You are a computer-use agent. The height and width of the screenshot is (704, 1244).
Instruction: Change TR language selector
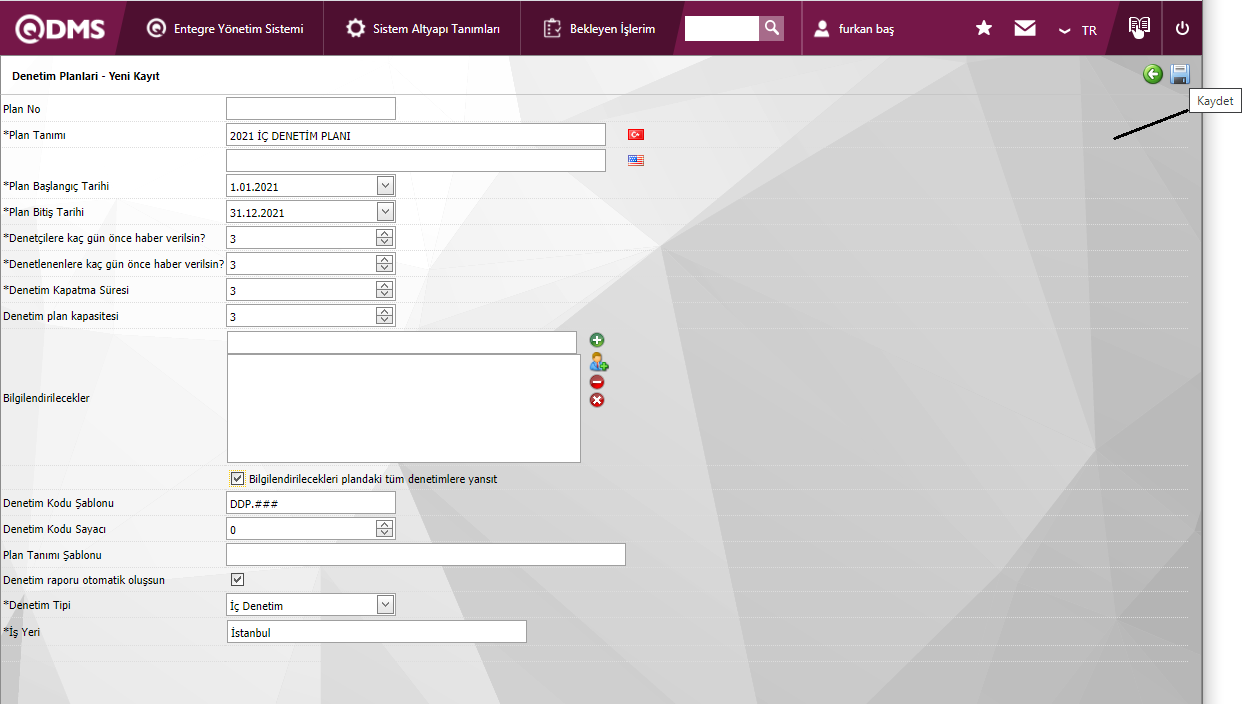(x=1078, y=30)
